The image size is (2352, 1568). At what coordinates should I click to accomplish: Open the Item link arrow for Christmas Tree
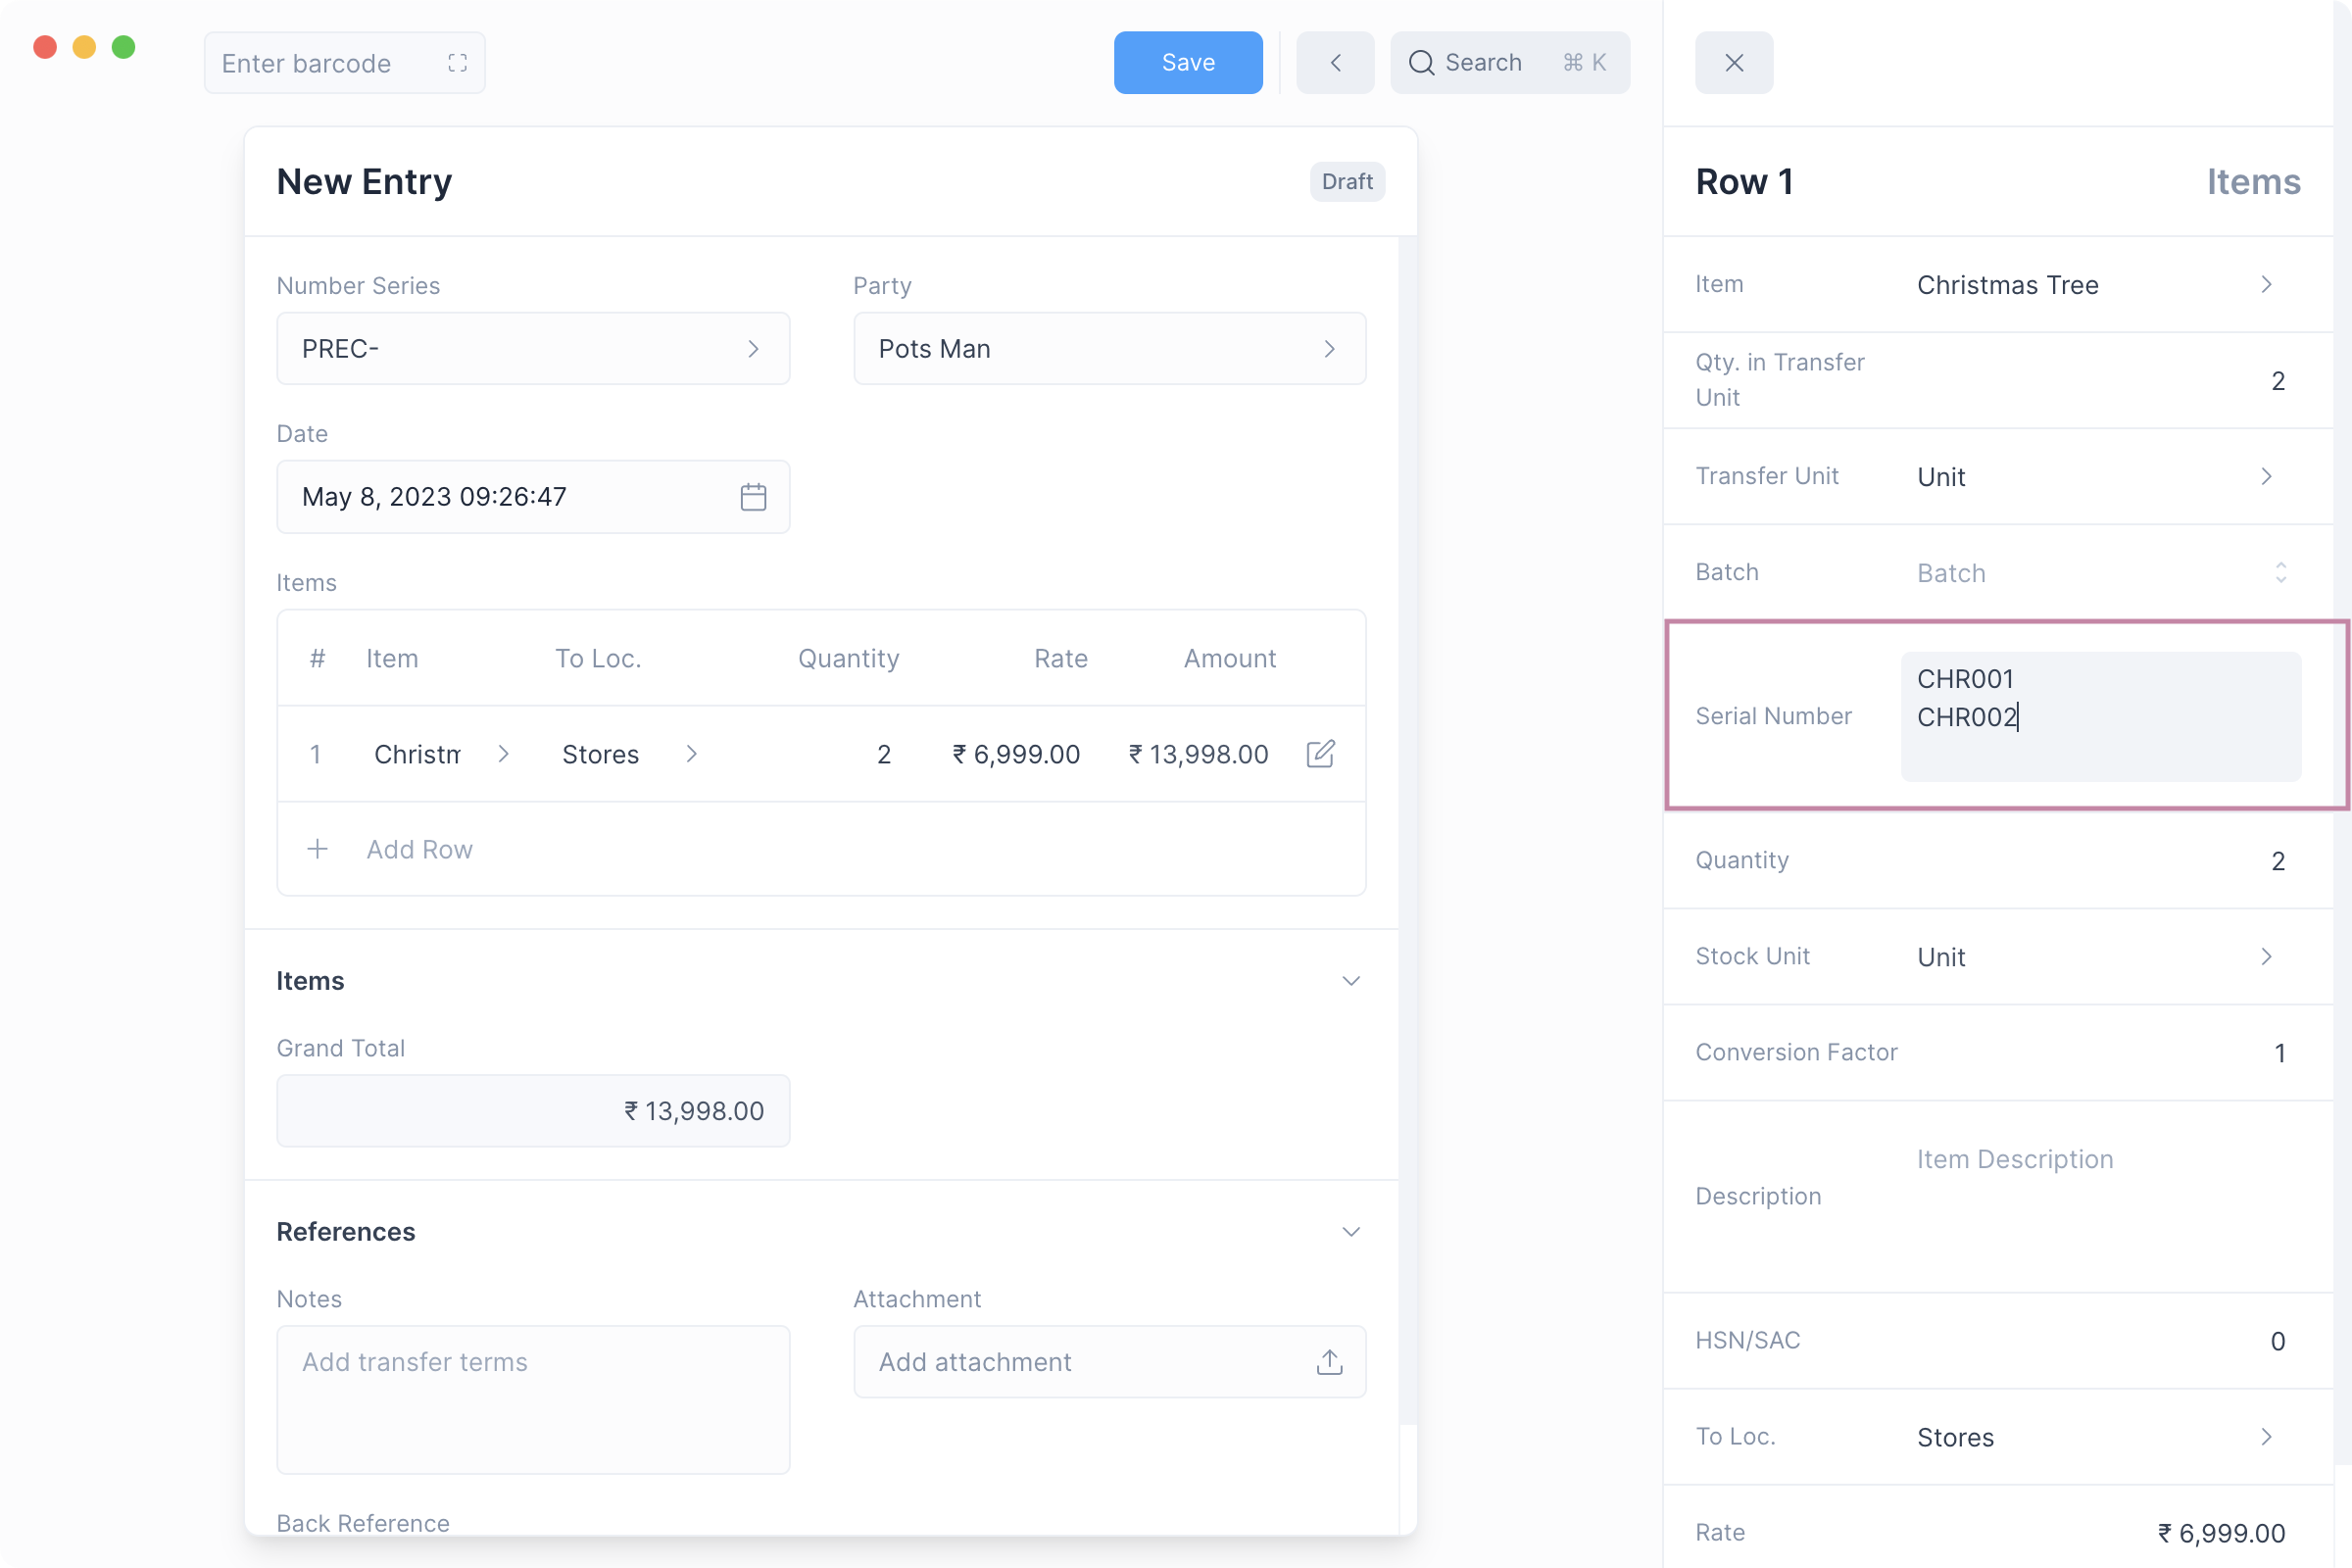click(x=2266, y=285)
